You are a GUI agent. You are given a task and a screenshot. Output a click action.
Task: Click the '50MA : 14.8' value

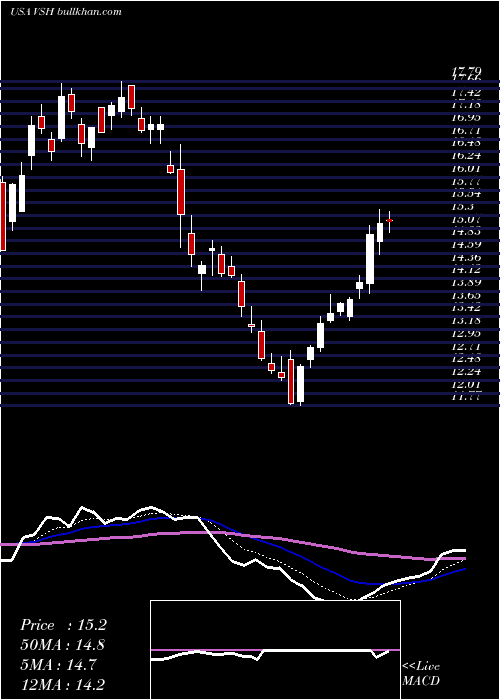click(63, 645)
